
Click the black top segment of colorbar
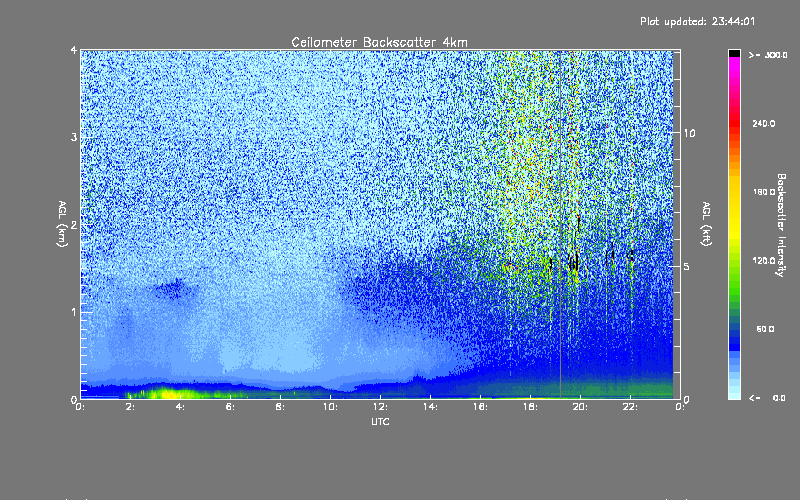point(734,53)
